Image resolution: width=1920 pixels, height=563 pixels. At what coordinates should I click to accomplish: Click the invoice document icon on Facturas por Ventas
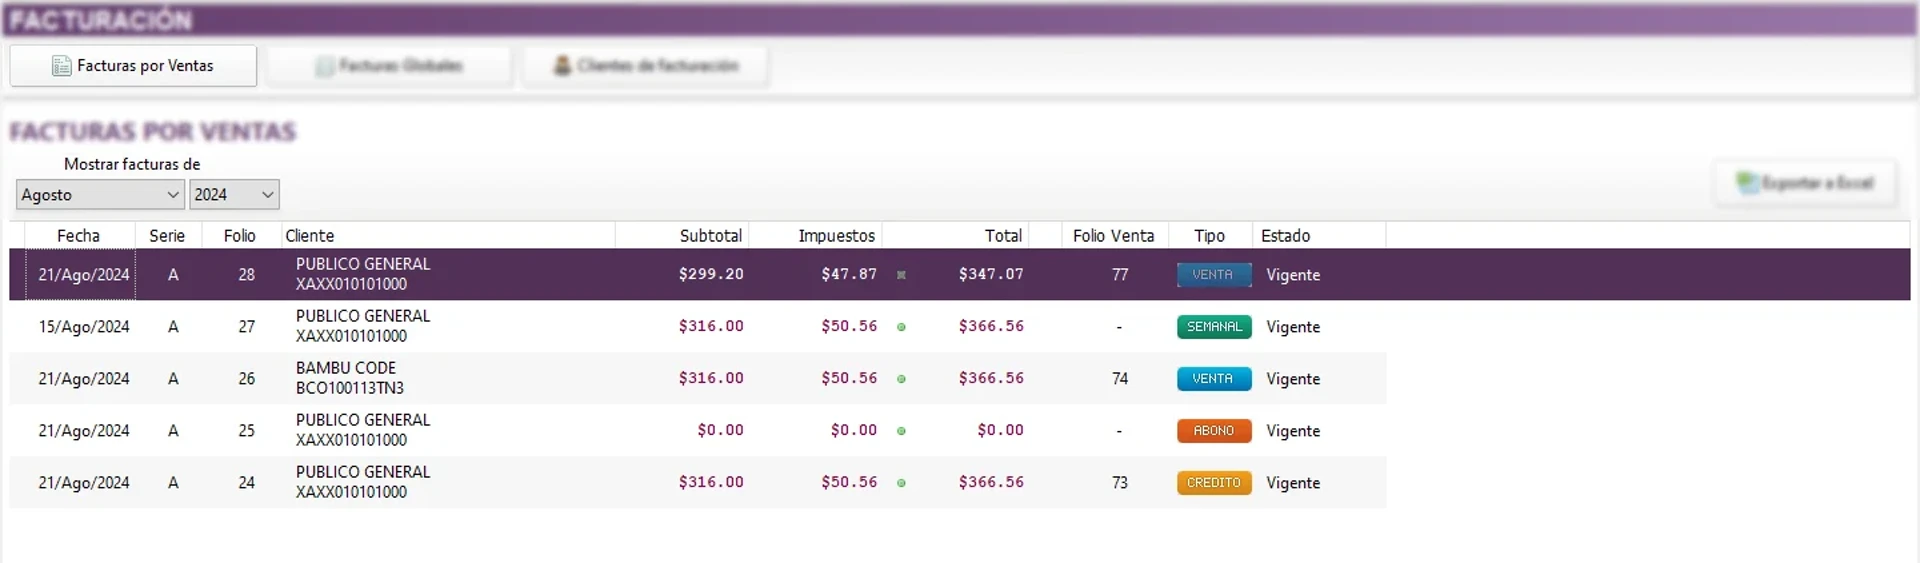coord(61,66)
